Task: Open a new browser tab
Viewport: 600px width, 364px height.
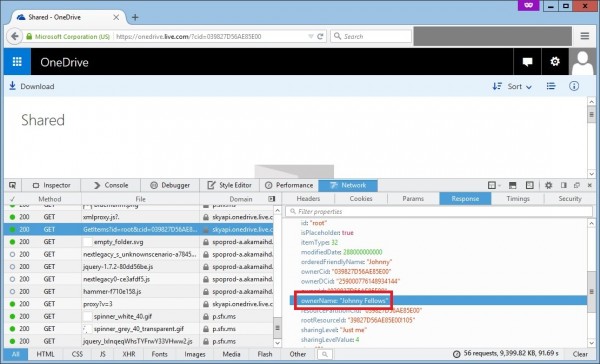Action: (135, 17)
